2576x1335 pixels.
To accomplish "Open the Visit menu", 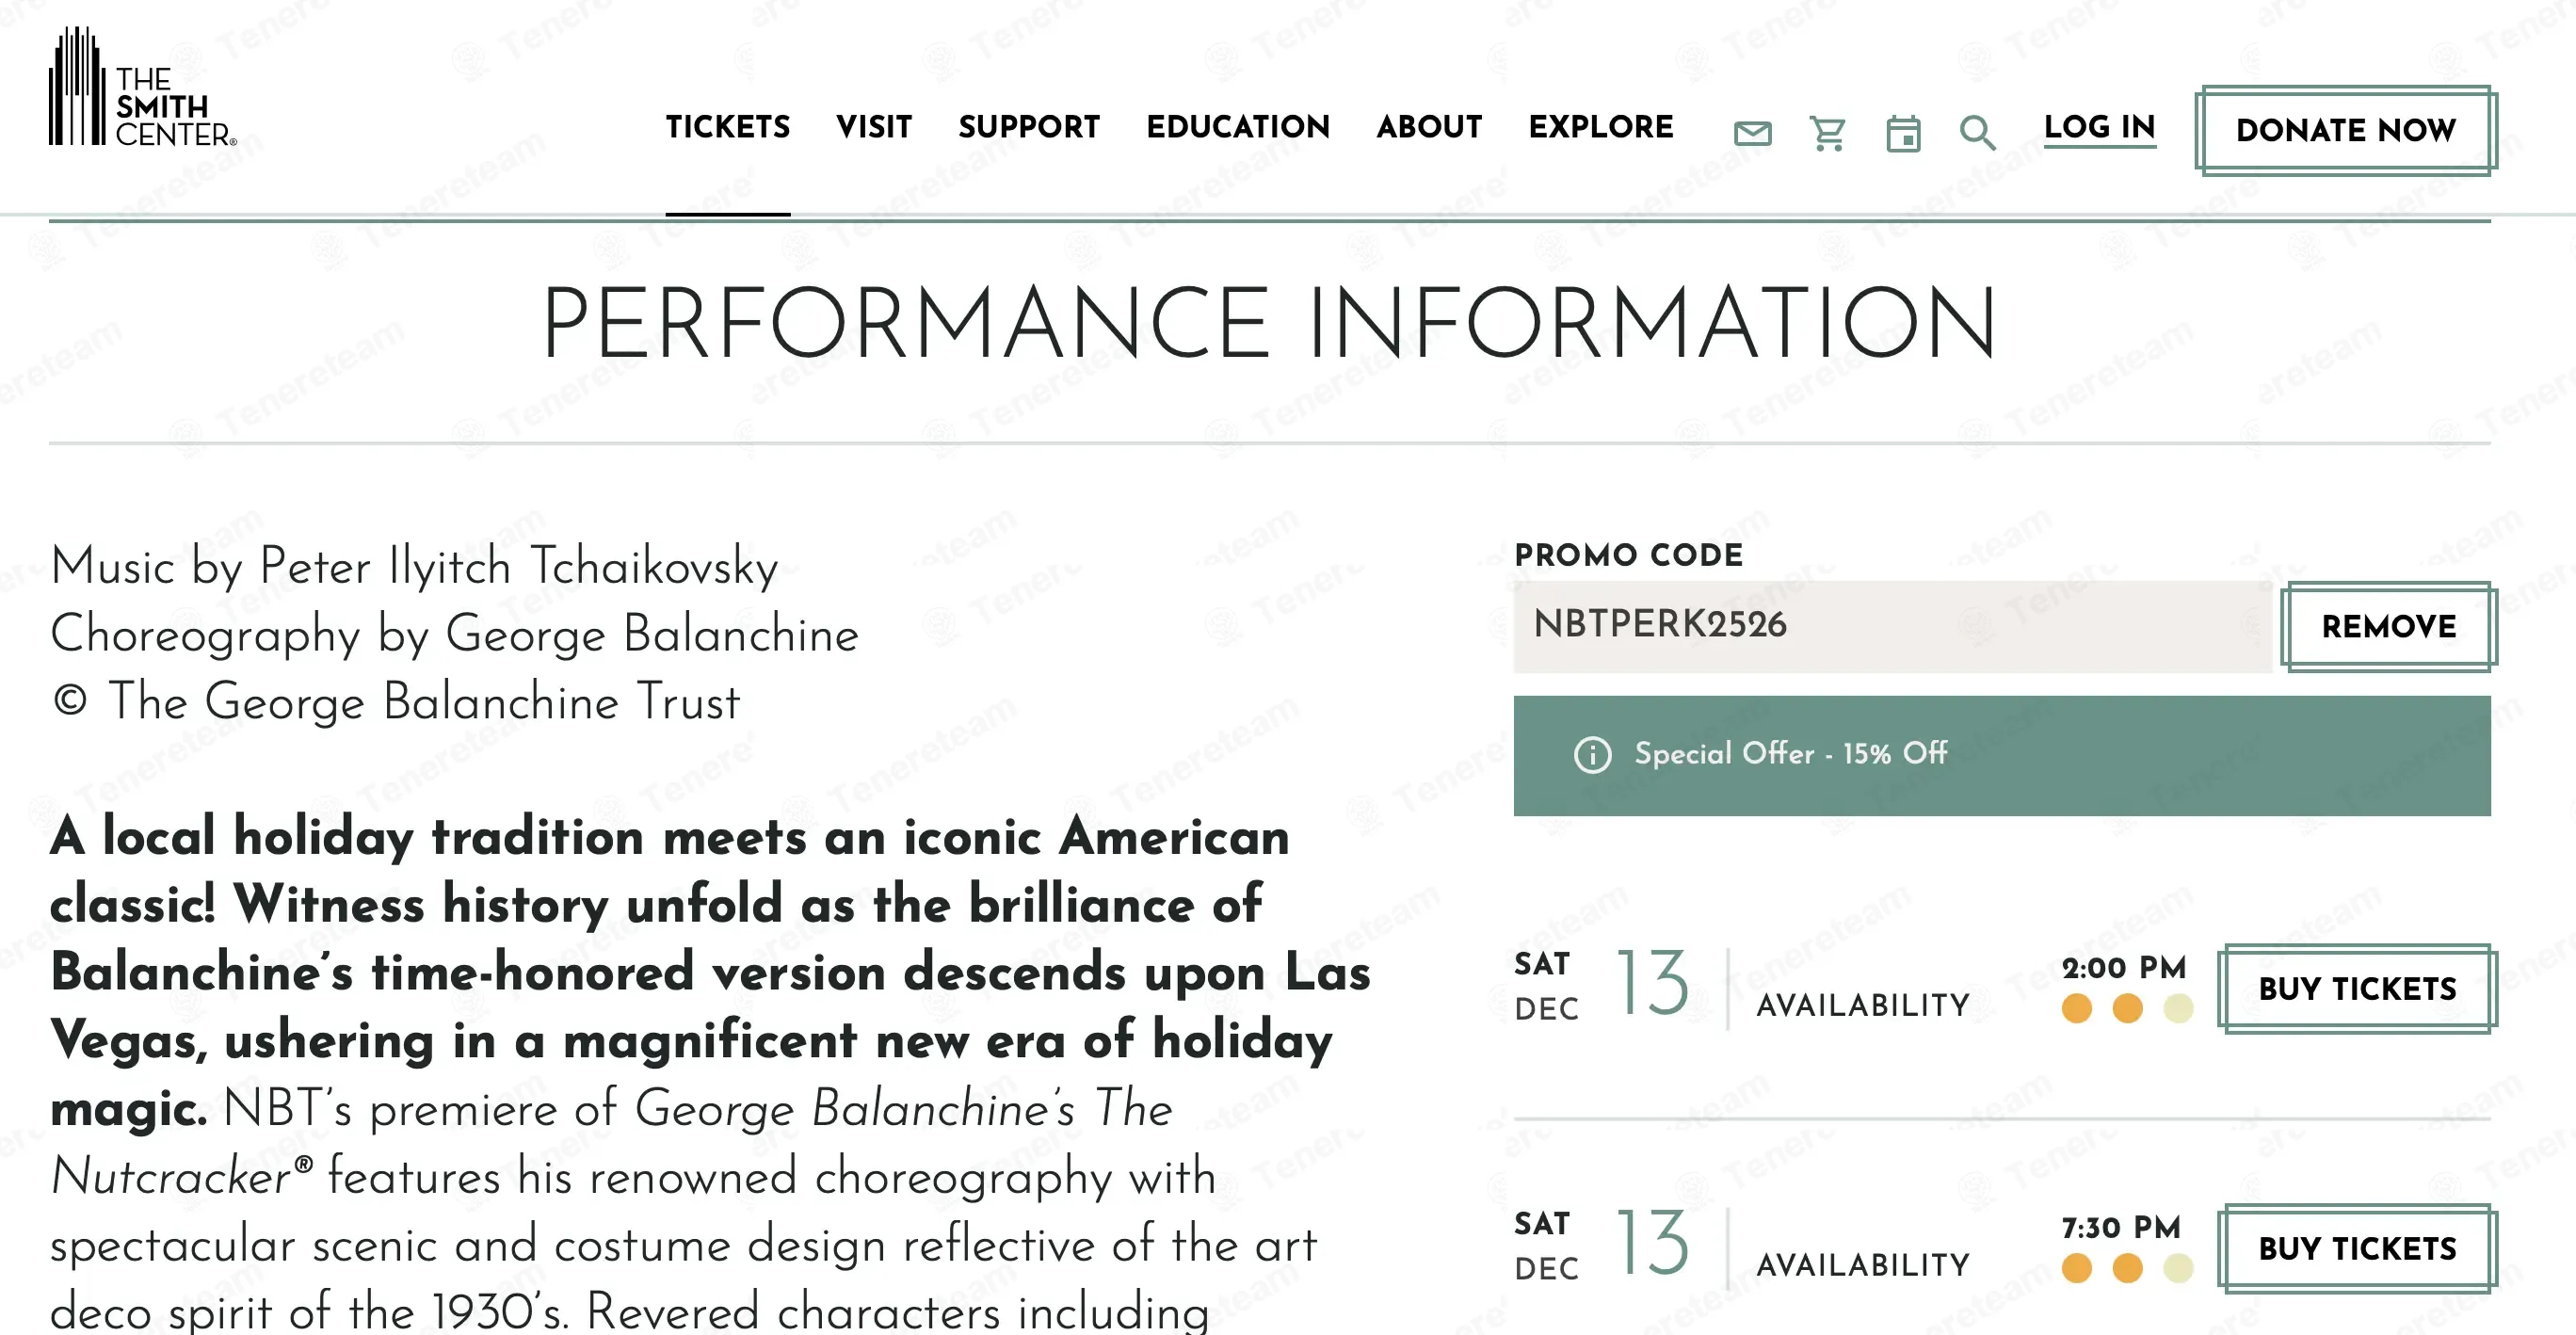I will point(874,127).
